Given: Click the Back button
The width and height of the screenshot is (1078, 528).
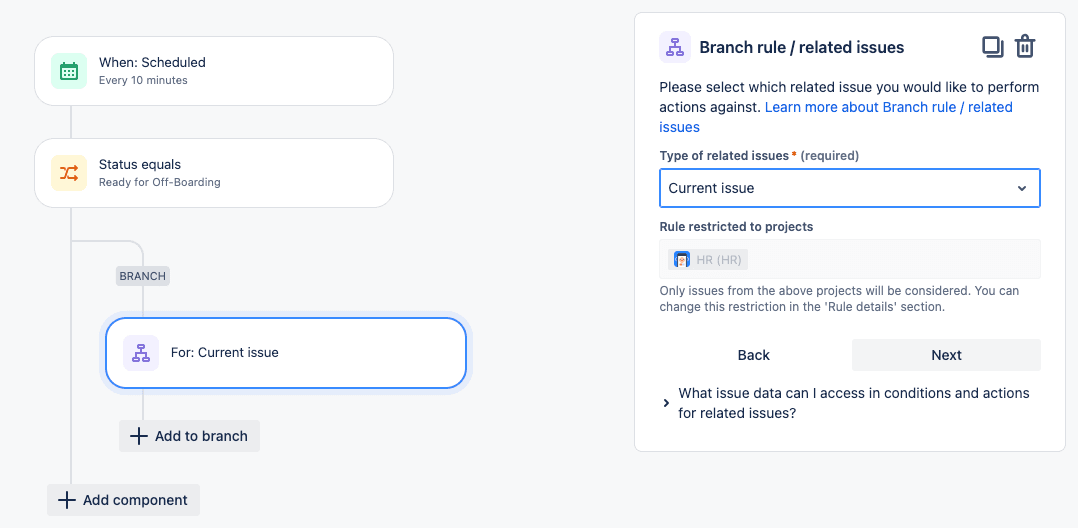Looking at the screenshot, I should coord(754,355).
